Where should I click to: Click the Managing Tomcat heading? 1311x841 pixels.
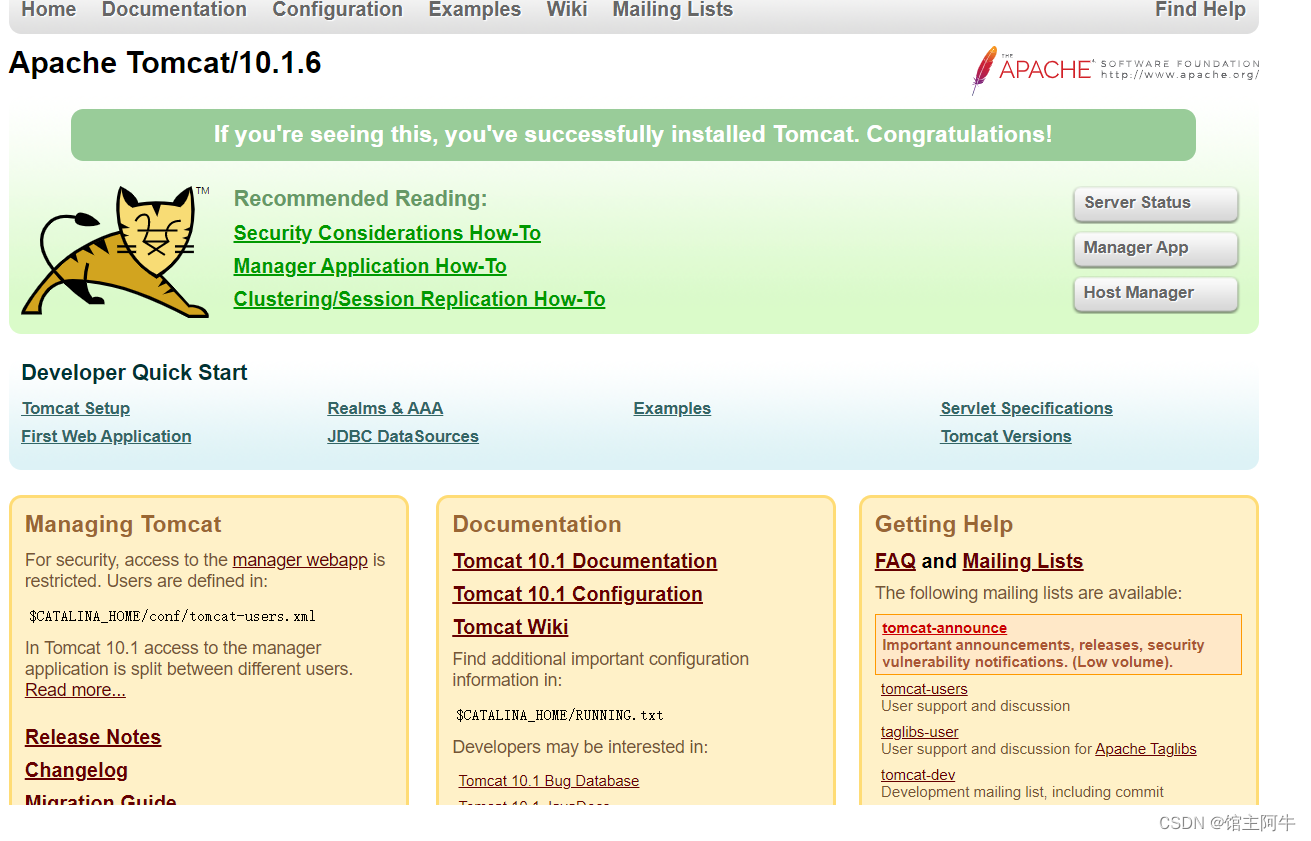(x=123, y=524)
